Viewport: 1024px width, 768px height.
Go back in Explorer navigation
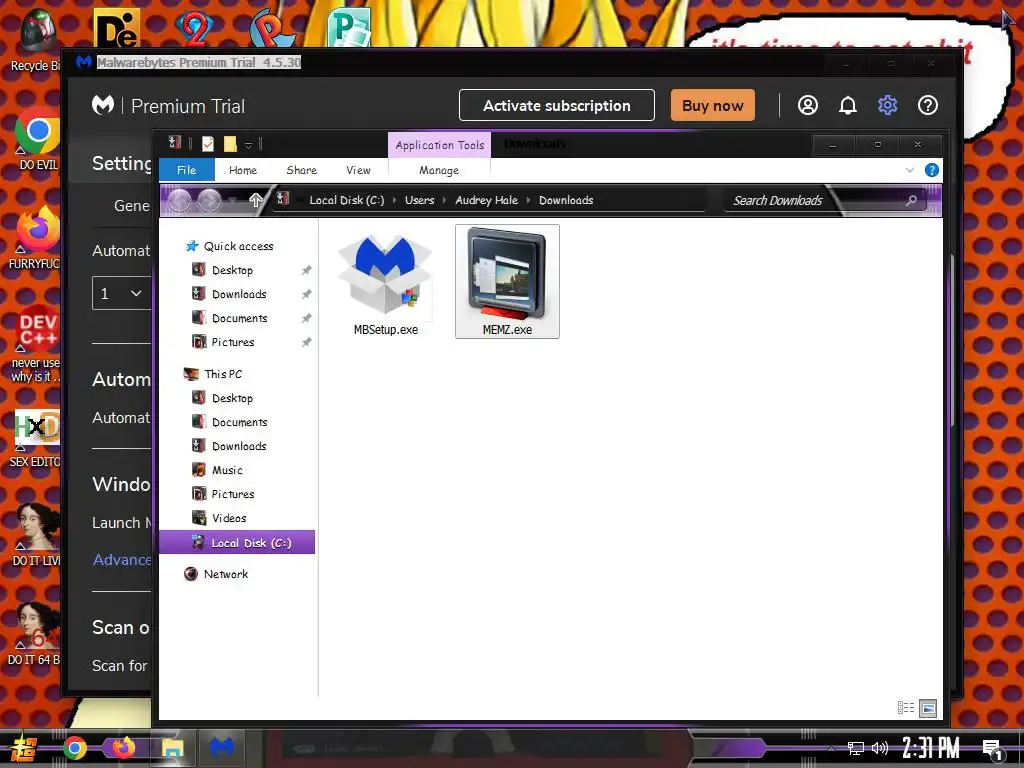(x=180, y=200)
